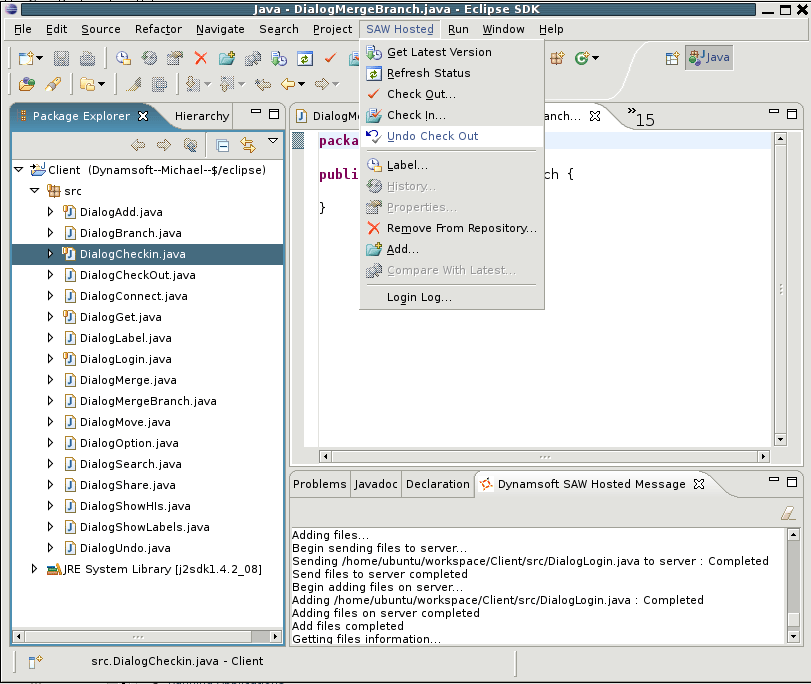Collapse the src folder tree node
Viewport: 811px width, 684px height.
(x=34, y=190)
